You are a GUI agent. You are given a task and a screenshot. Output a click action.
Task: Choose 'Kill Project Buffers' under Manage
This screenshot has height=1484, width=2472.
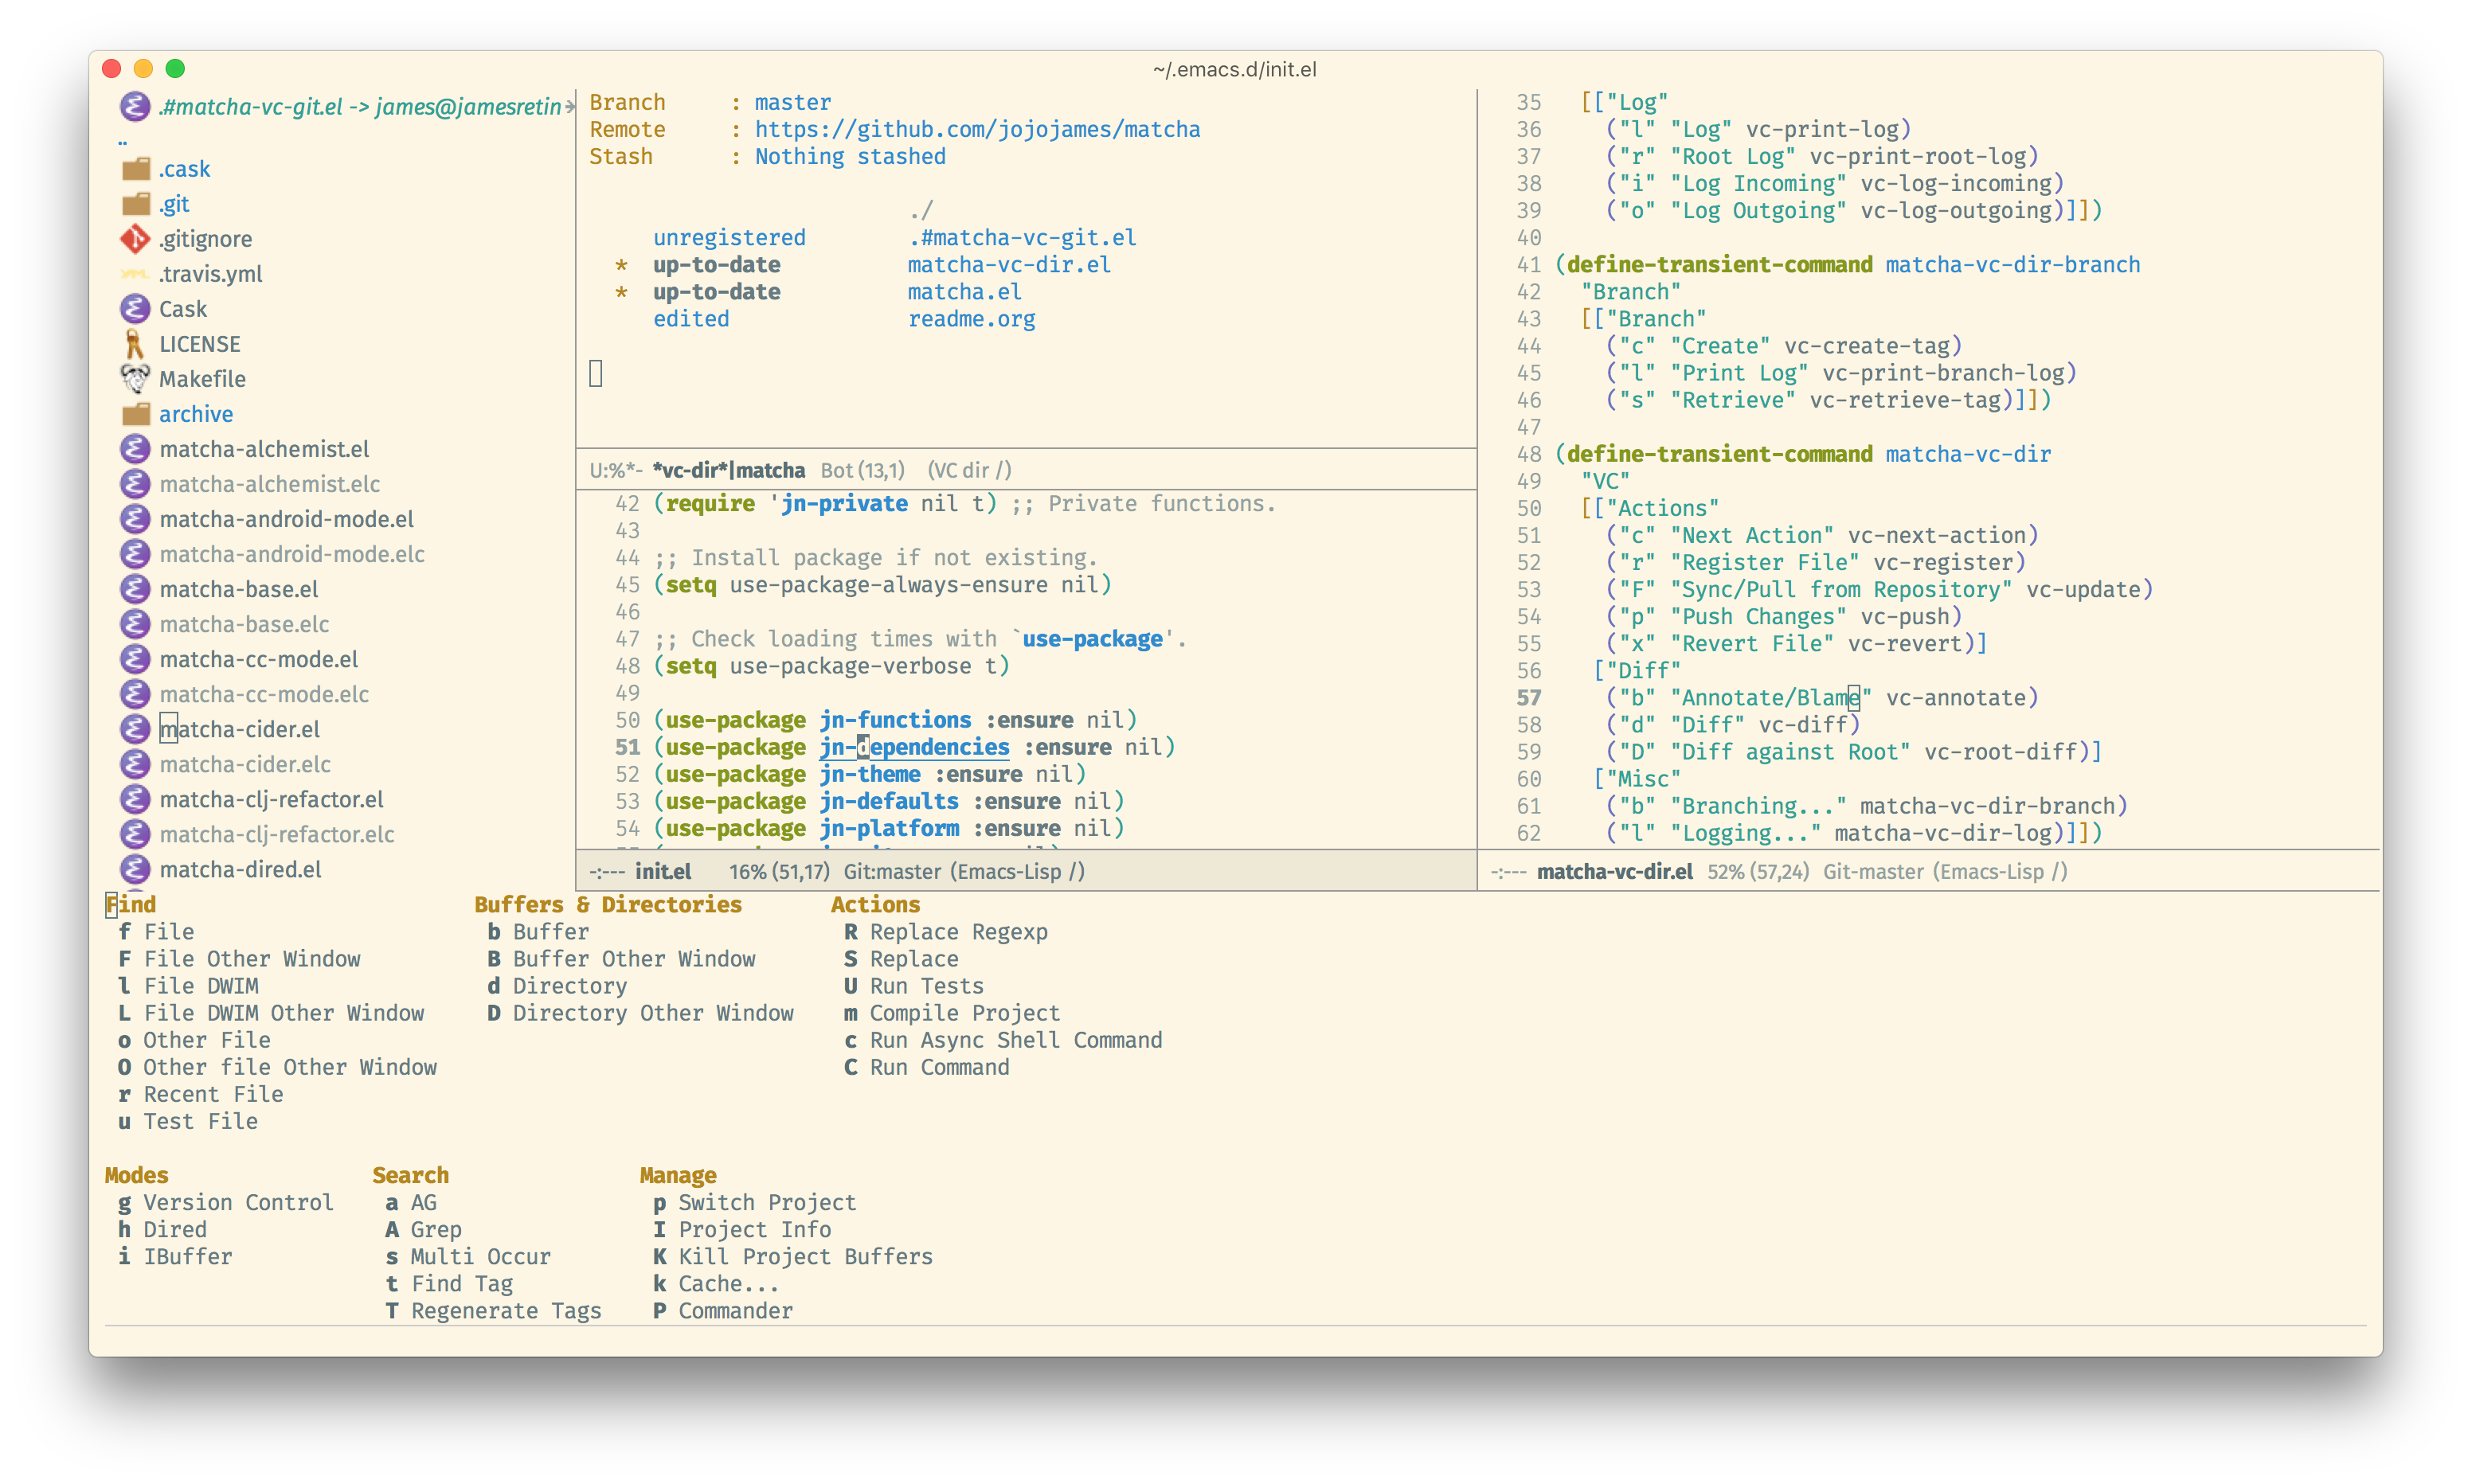[x=805, y=1256]
